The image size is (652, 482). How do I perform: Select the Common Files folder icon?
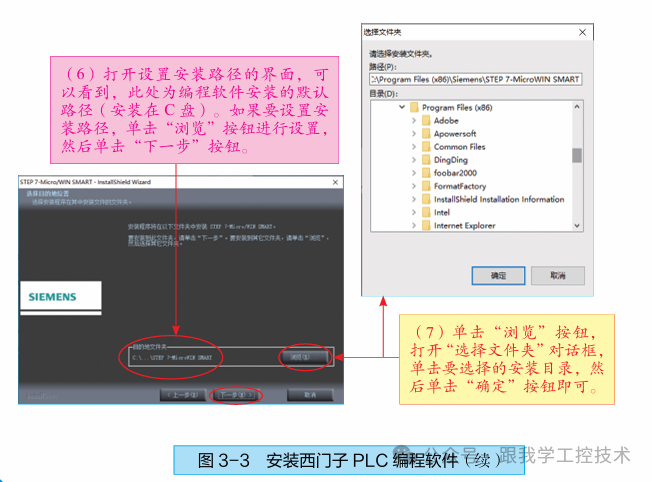(x=426, y=147)
